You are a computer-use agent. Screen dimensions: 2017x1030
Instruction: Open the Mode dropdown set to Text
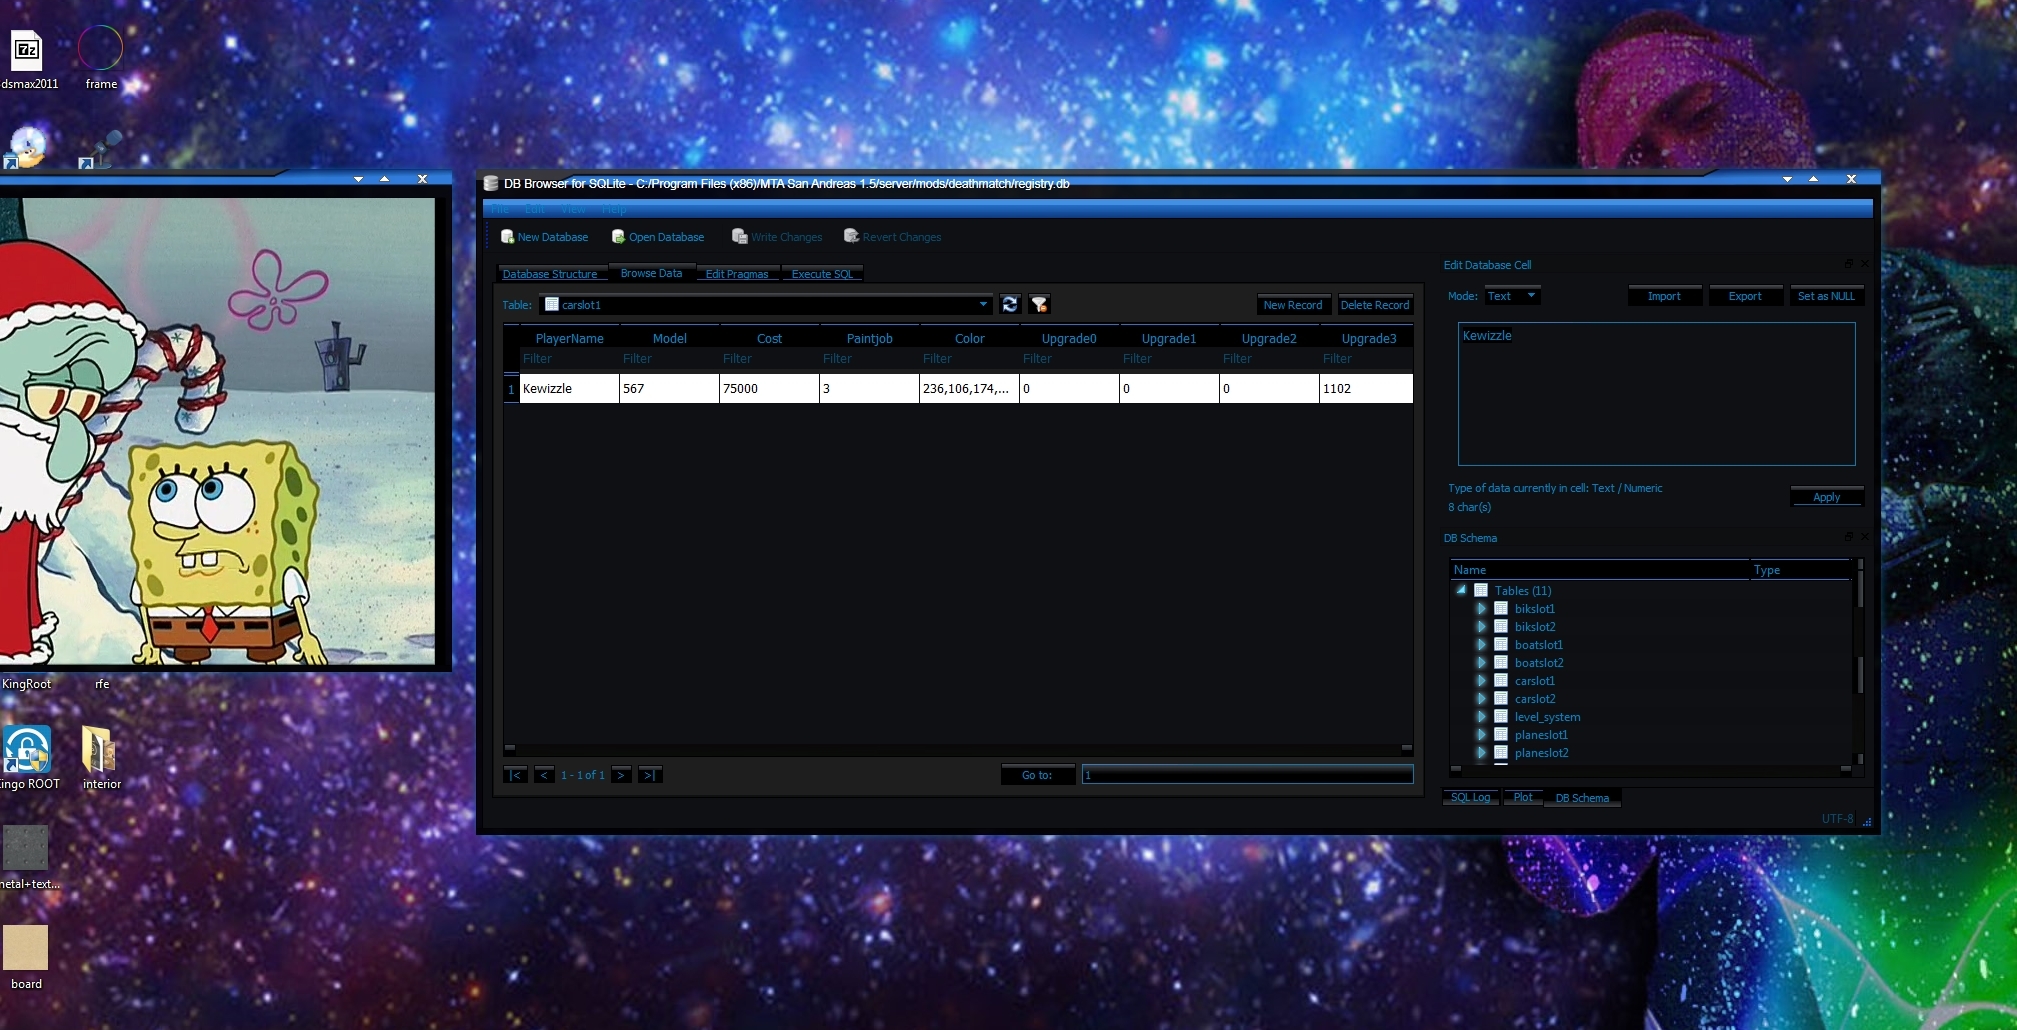point(1512,296)
